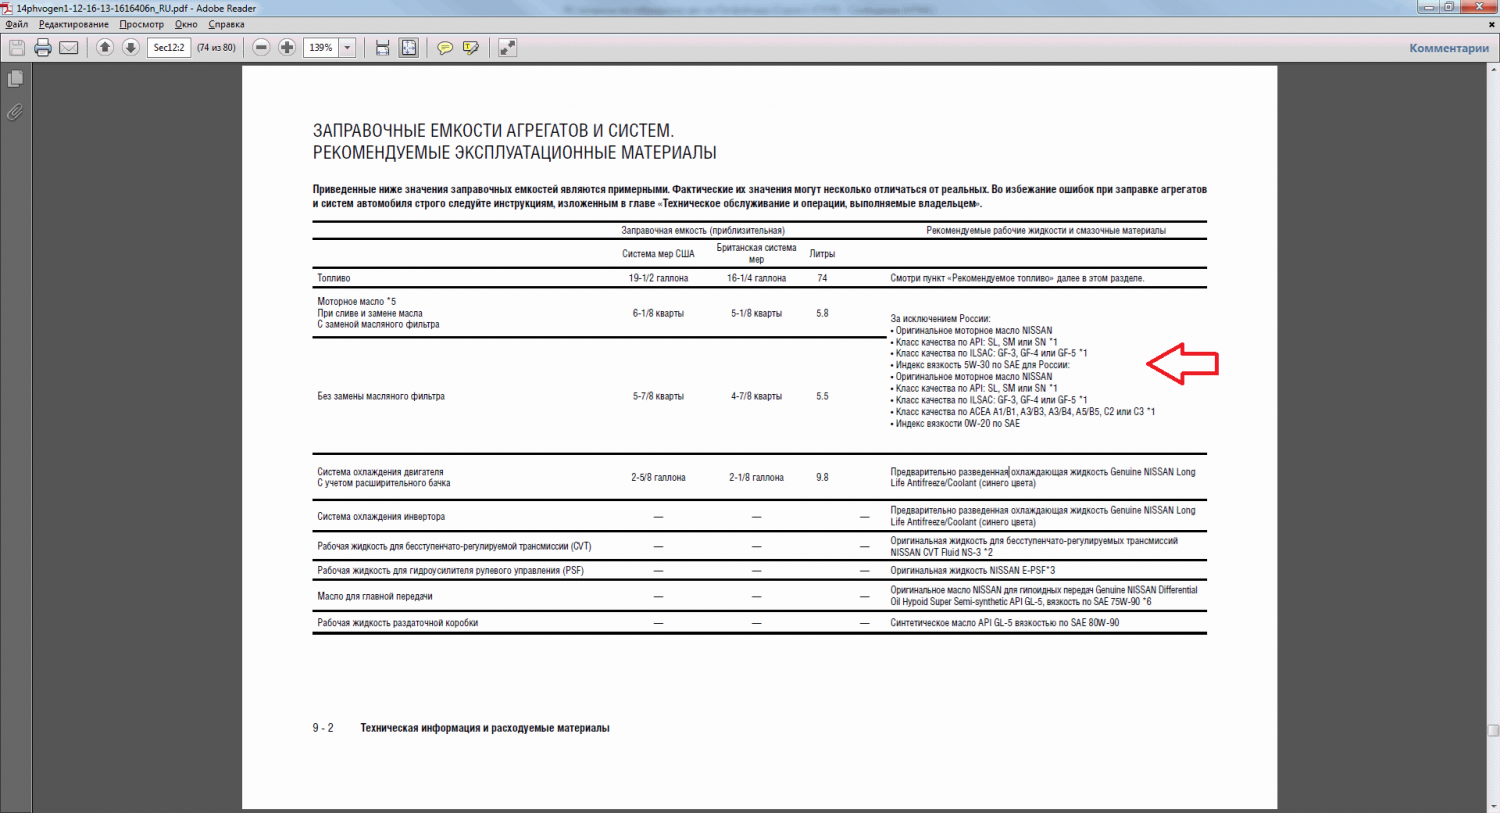Click the value 6-1/8 кварты
The width and height of the screenshot is (1500, 813).
[x=658, y=313]
